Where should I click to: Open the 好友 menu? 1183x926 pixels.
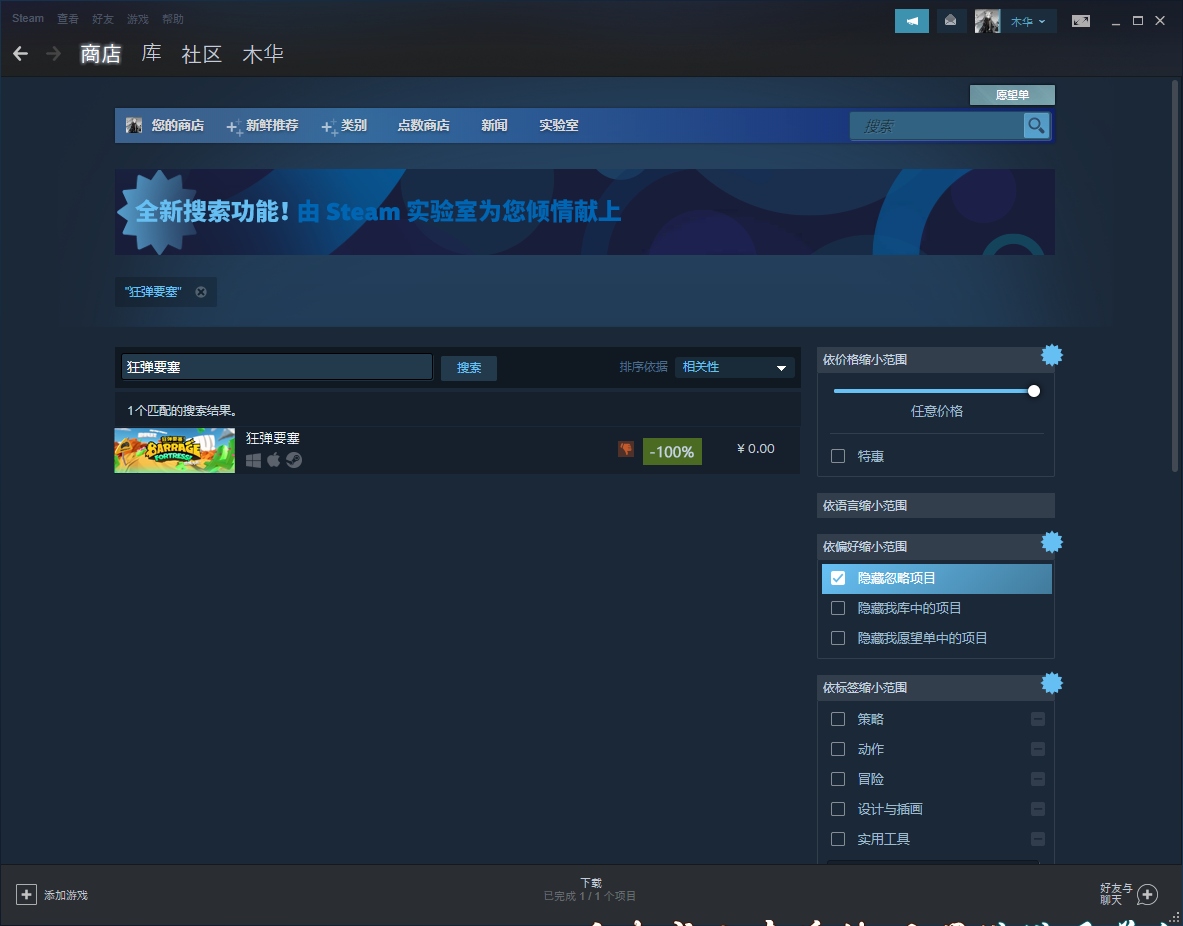pyautogui.click(x=103, y=19)
